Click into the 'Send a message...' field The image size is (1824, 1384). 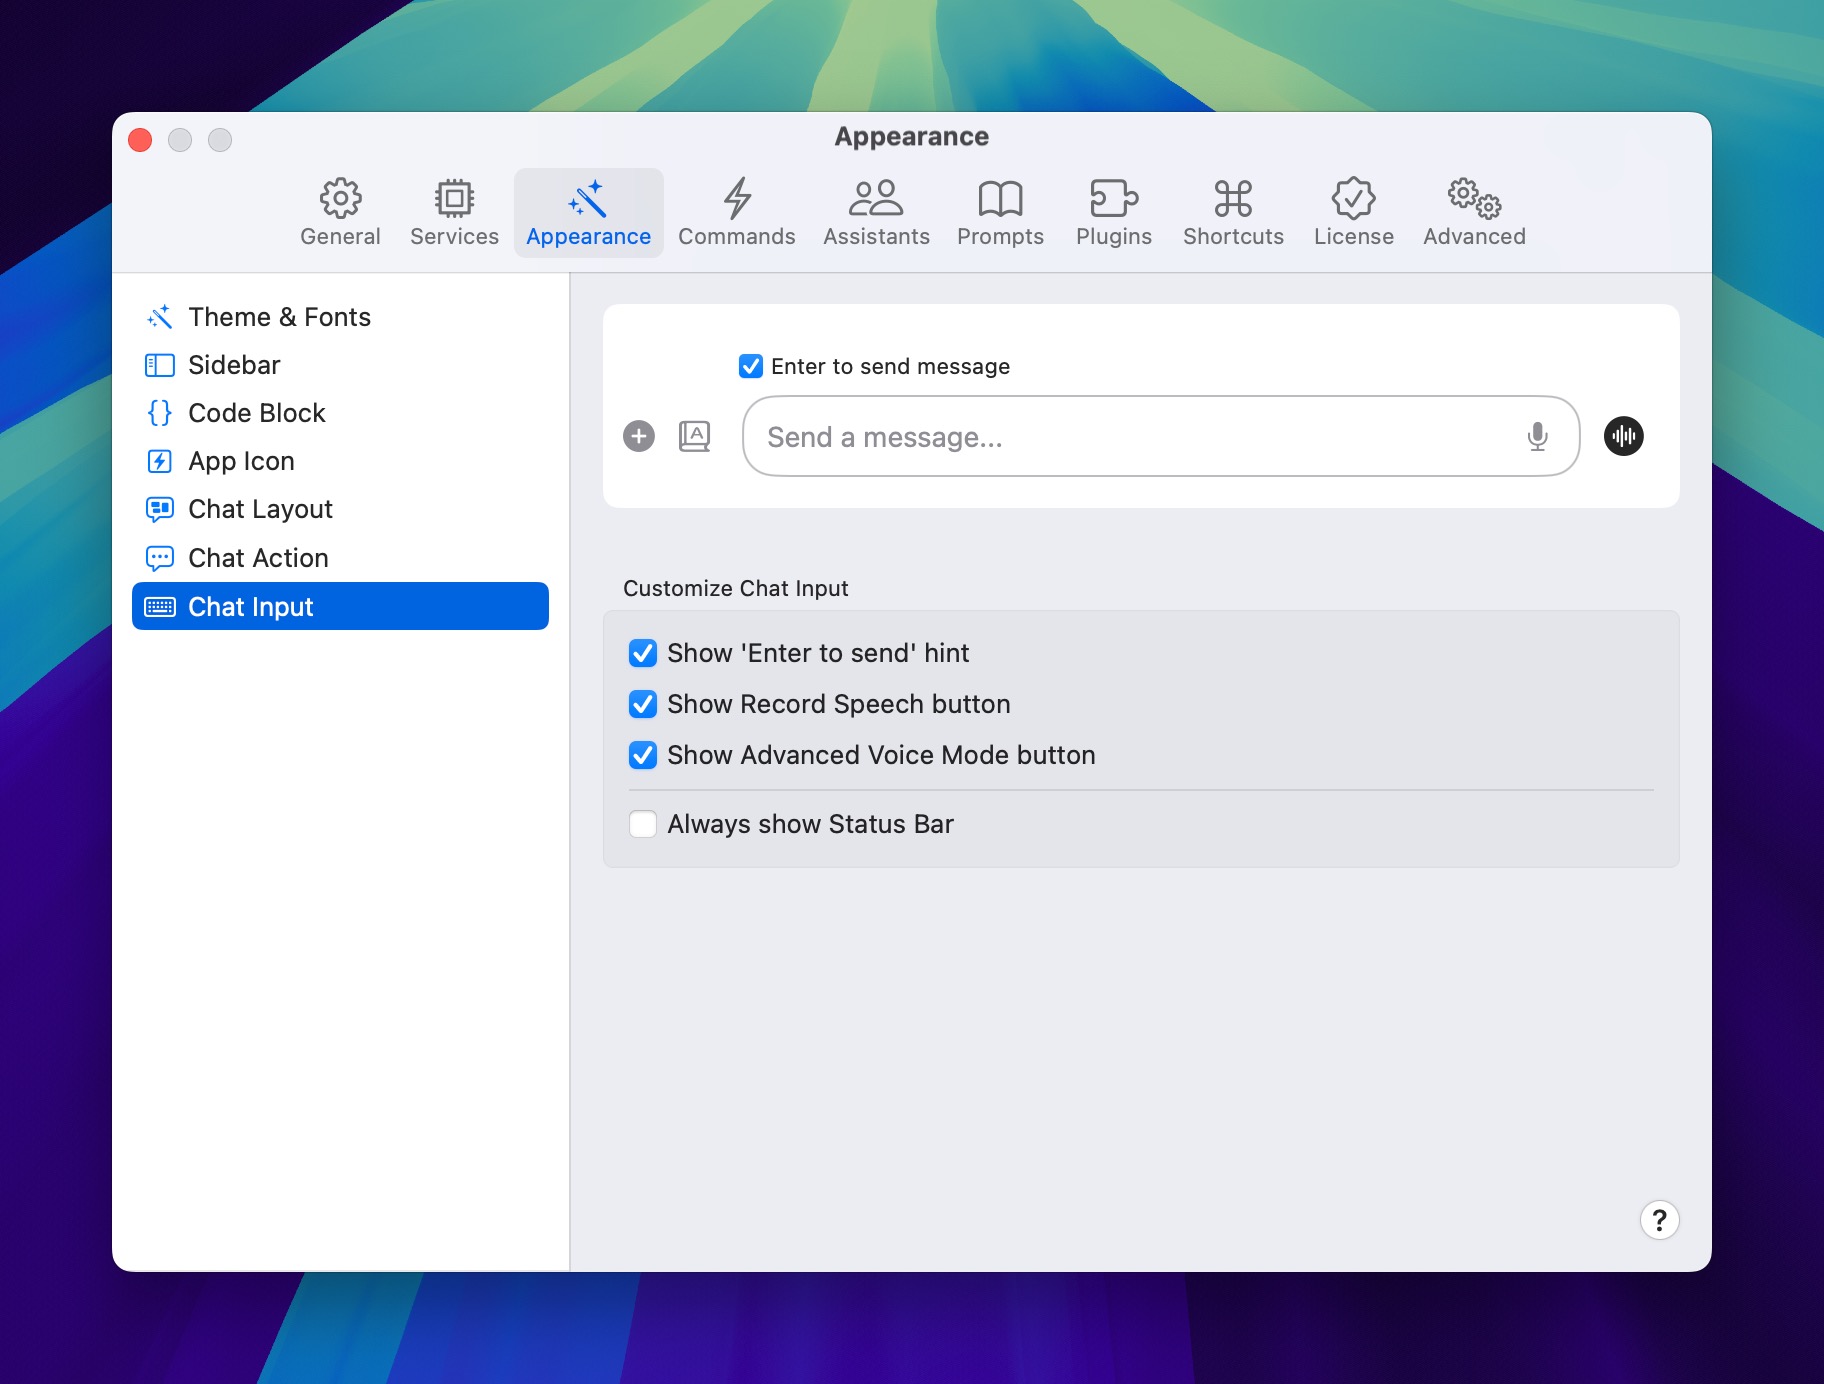click(1130, 437)
